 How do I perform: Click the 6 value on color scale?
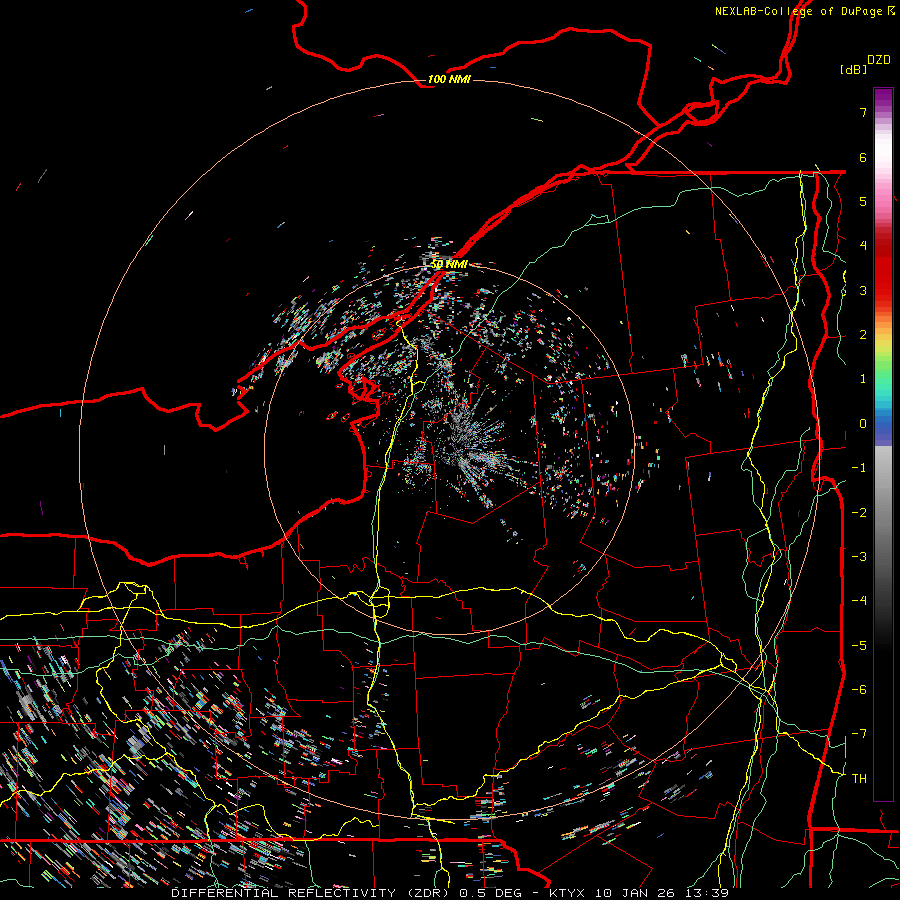[x=863, y=157]
